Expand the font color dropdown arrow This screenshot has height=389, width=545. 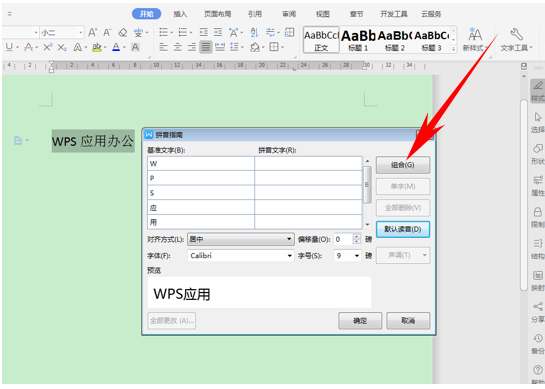[x=124, y=47]
